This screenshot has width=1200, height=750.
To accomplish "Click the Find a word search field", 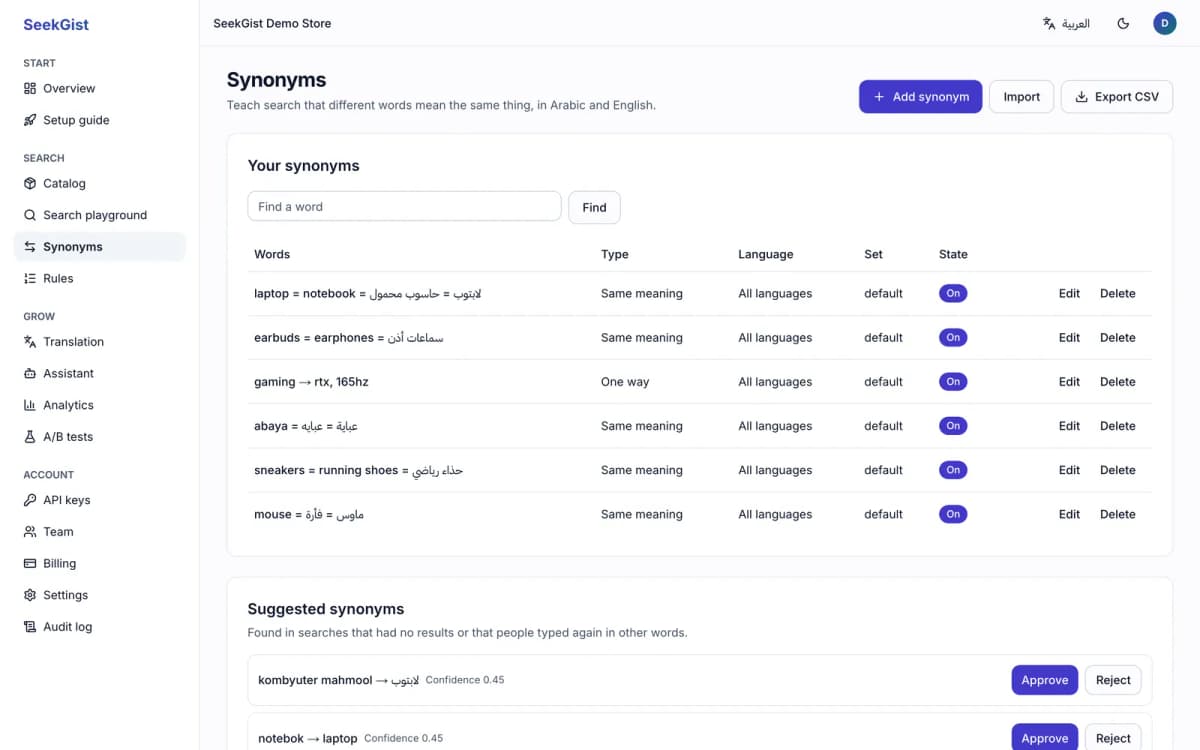I will [404, 207].
